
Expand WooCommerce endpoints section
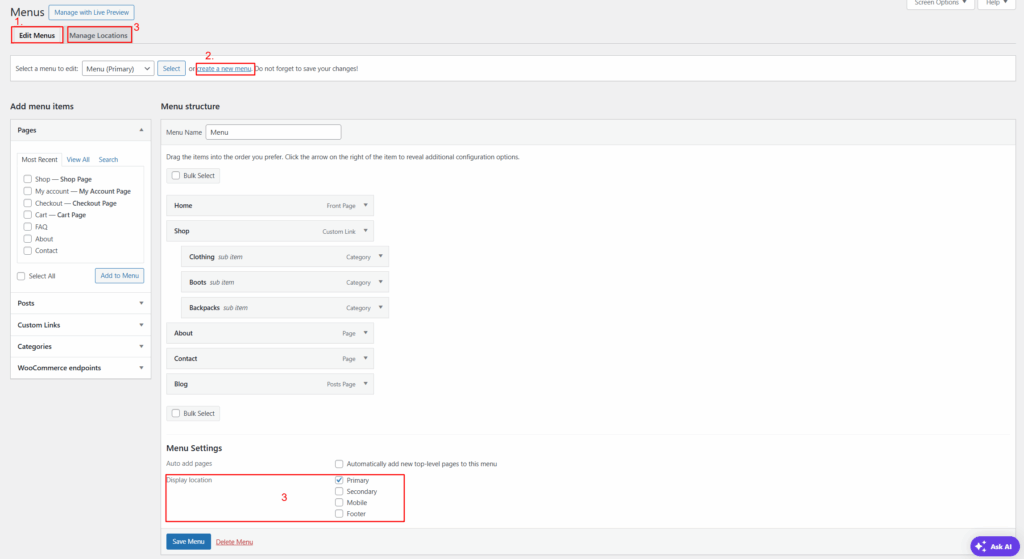pos(141,368)
